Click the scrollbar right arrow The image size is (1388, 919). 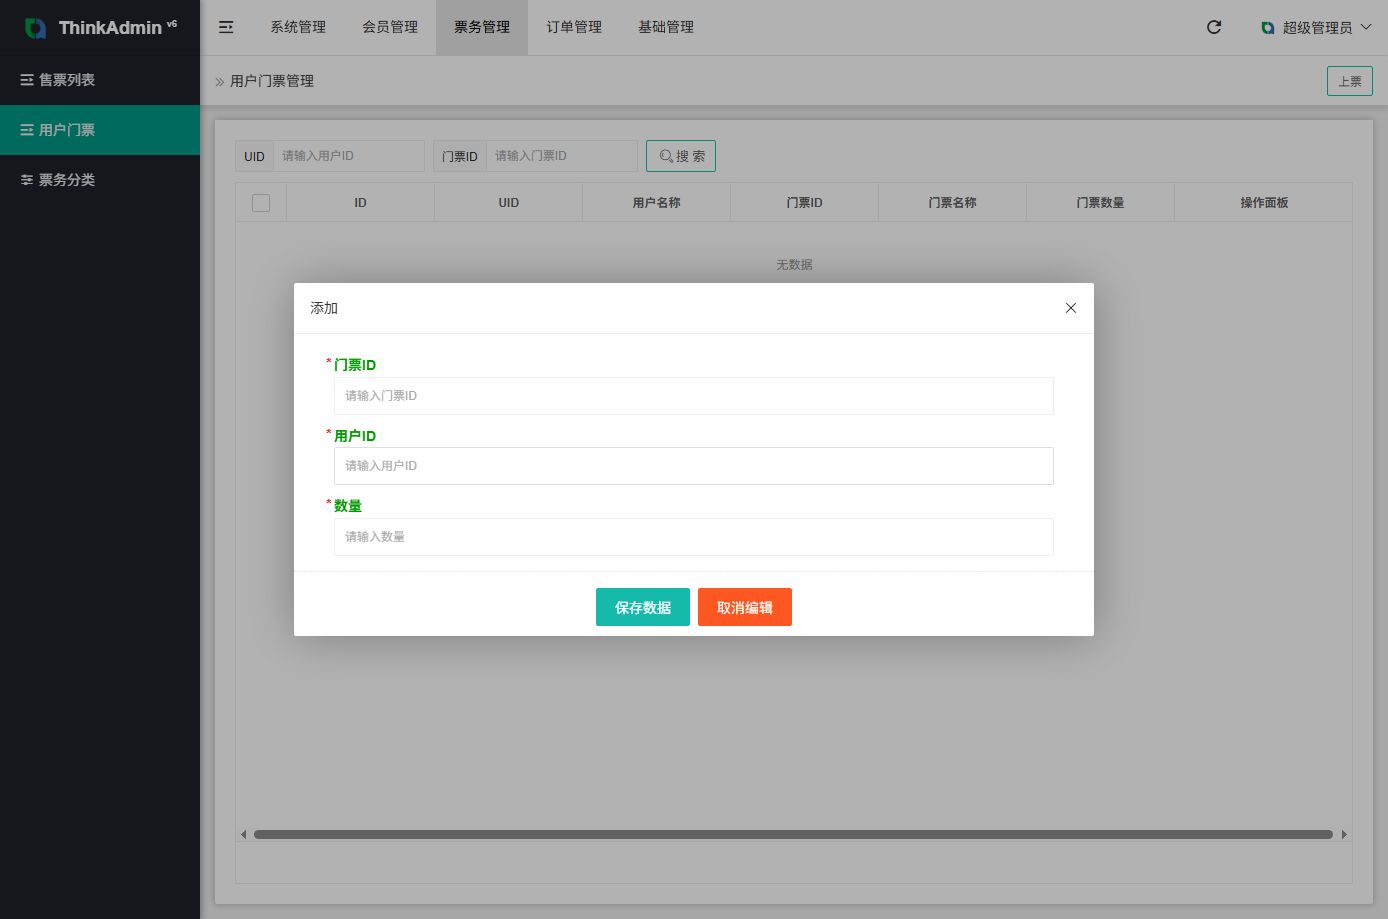click(1344, 834)
